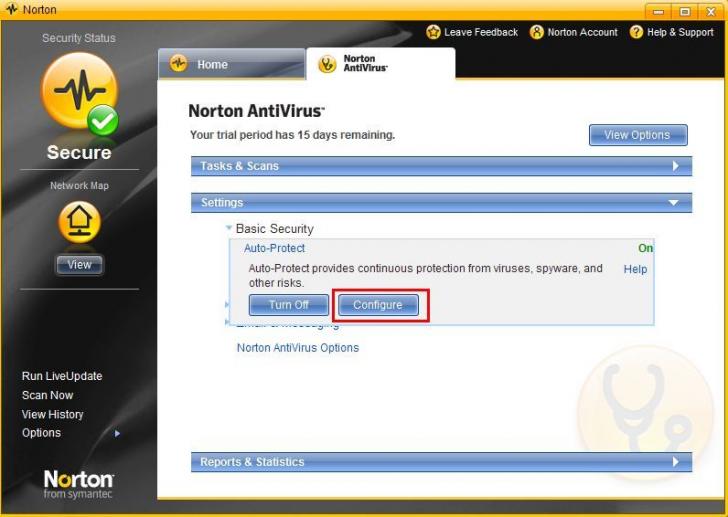Open the Norton AntiVirus Options link
Image resolution: width=728 pixels, height=517 pixels.
pos(297,348)
